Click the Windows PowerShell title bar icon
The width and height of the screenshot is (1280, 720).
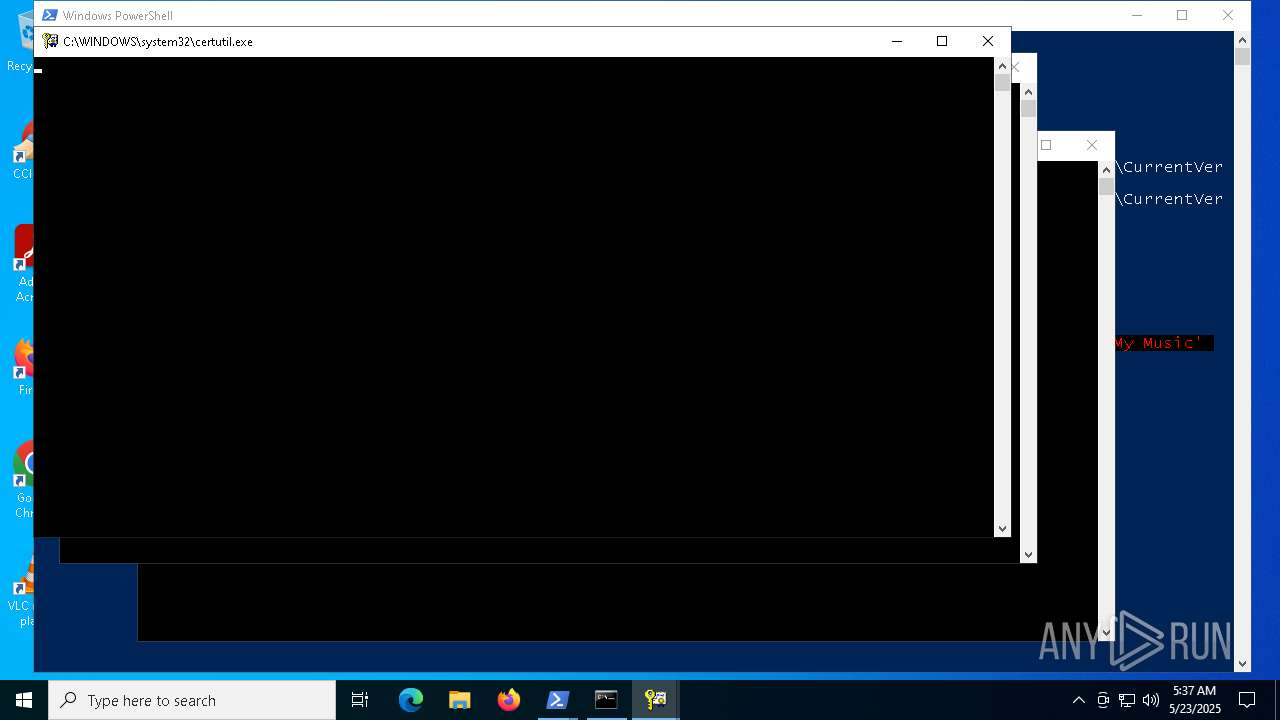[49, 15]
